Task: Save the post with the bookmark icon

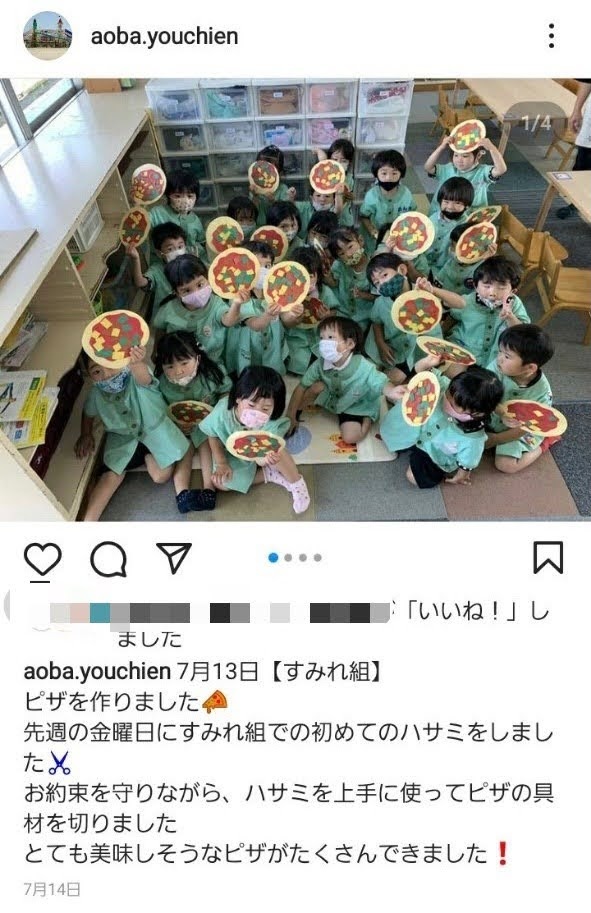Action: coord(548,558)
